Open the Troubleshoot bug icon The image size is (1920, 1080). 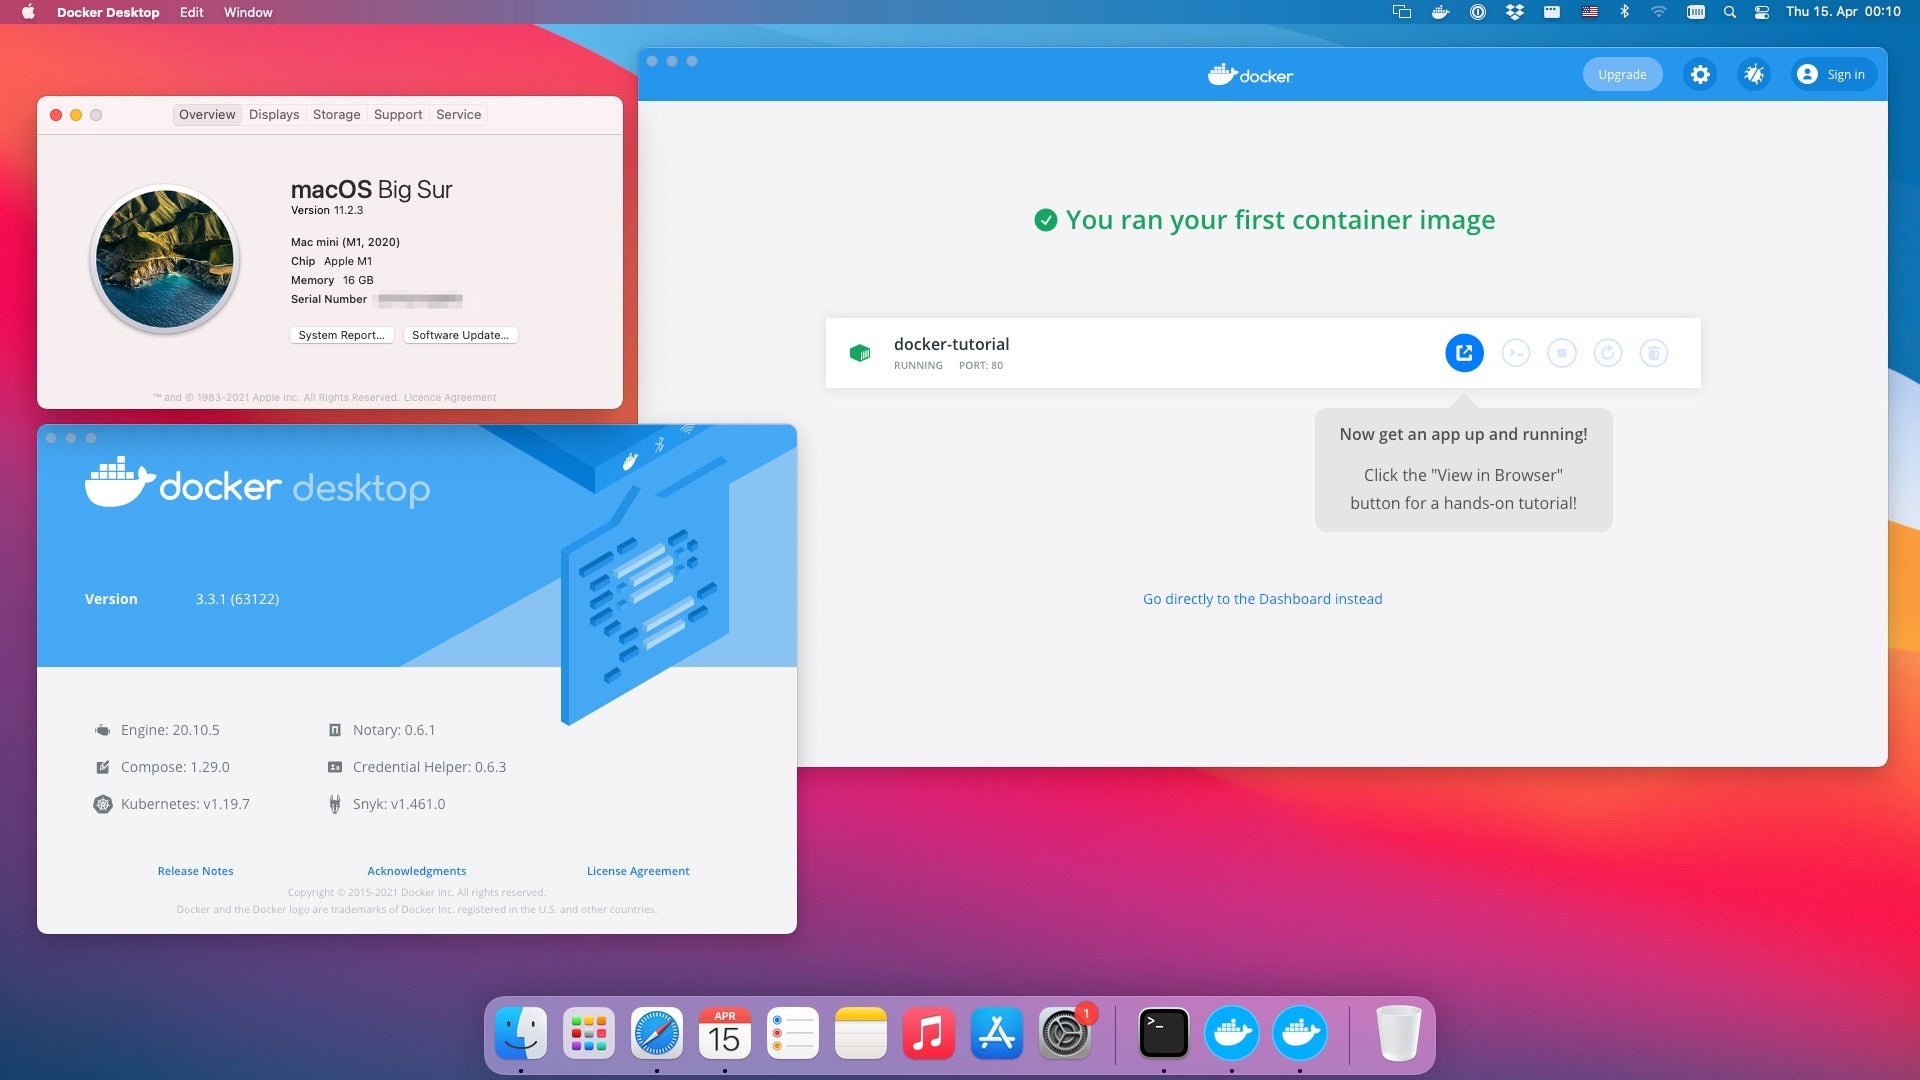coord(1753,74)
